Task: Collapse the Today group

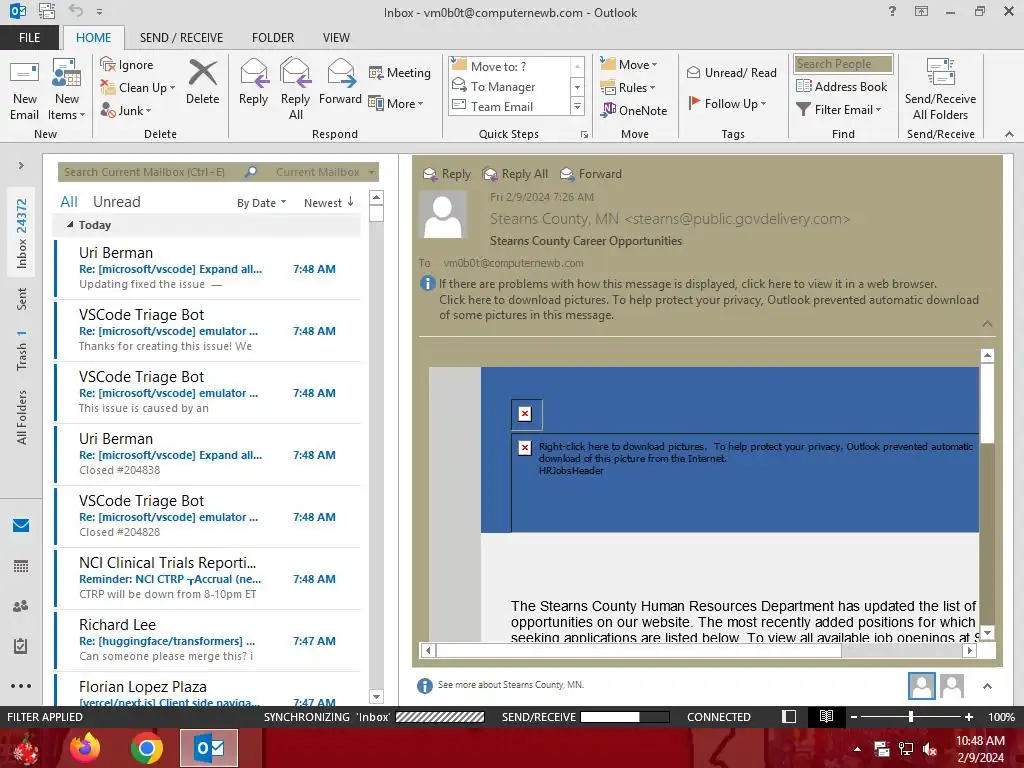Action: [70, 225]
